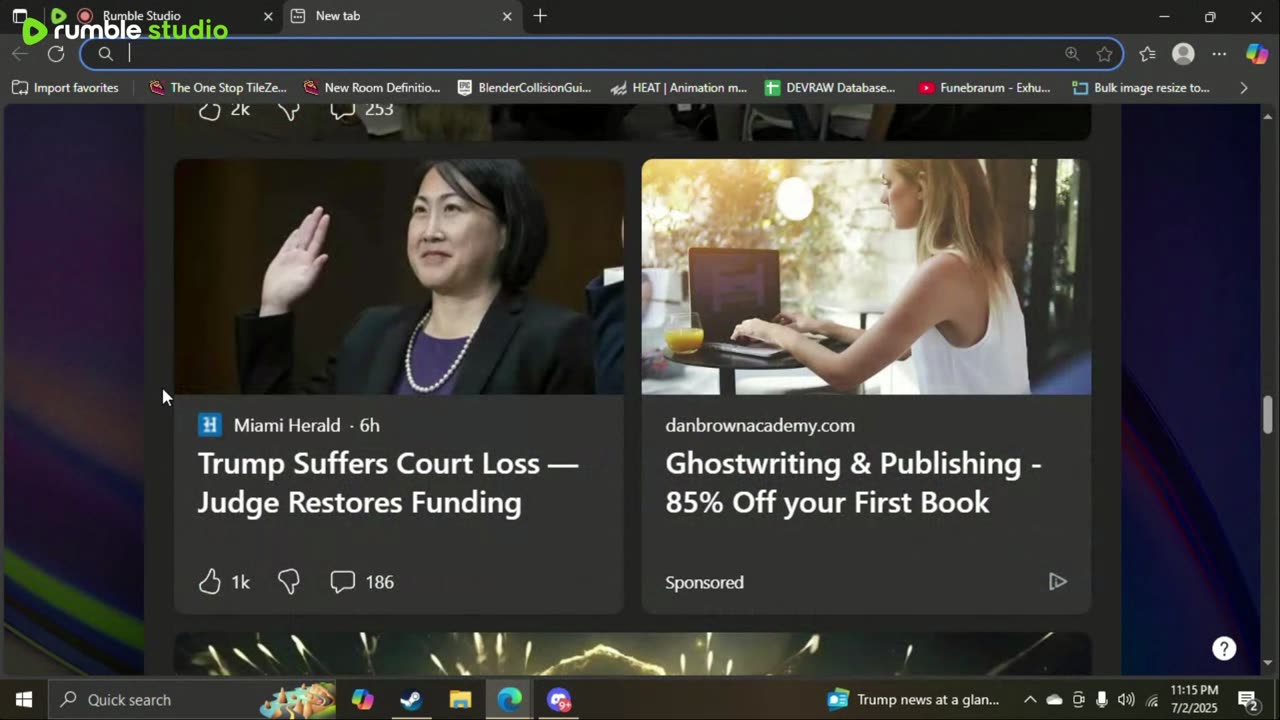Viewport: 1280px width, 720px height.
Task: Add this page to favorites with star icon
Action: point(1104,54)
